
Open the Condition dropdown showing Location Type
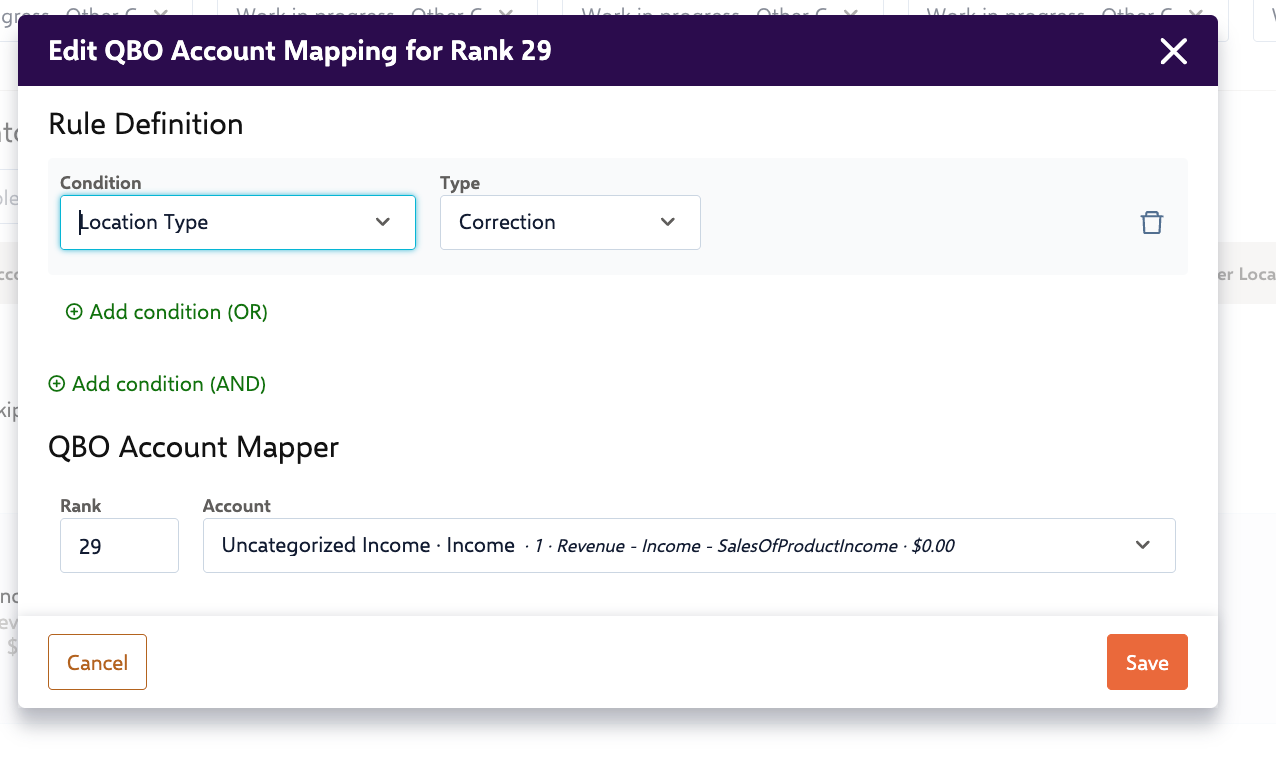tap(238, 222)
